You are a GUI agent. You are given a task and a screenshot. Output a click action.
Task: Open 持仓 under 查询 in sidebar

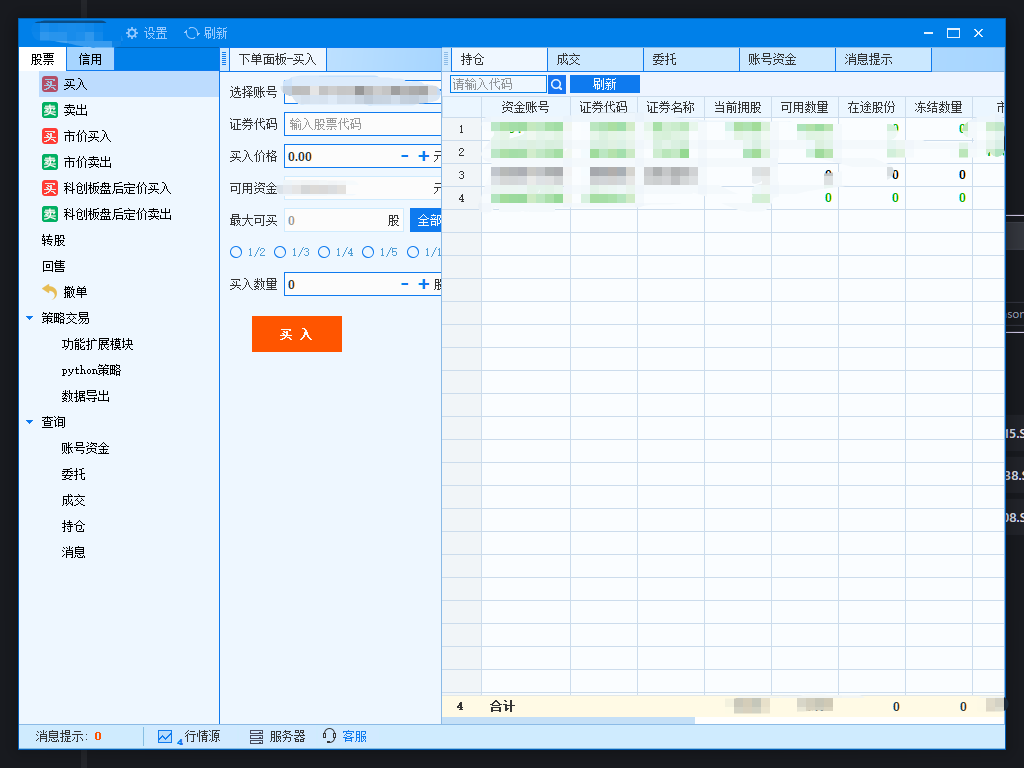73,526
